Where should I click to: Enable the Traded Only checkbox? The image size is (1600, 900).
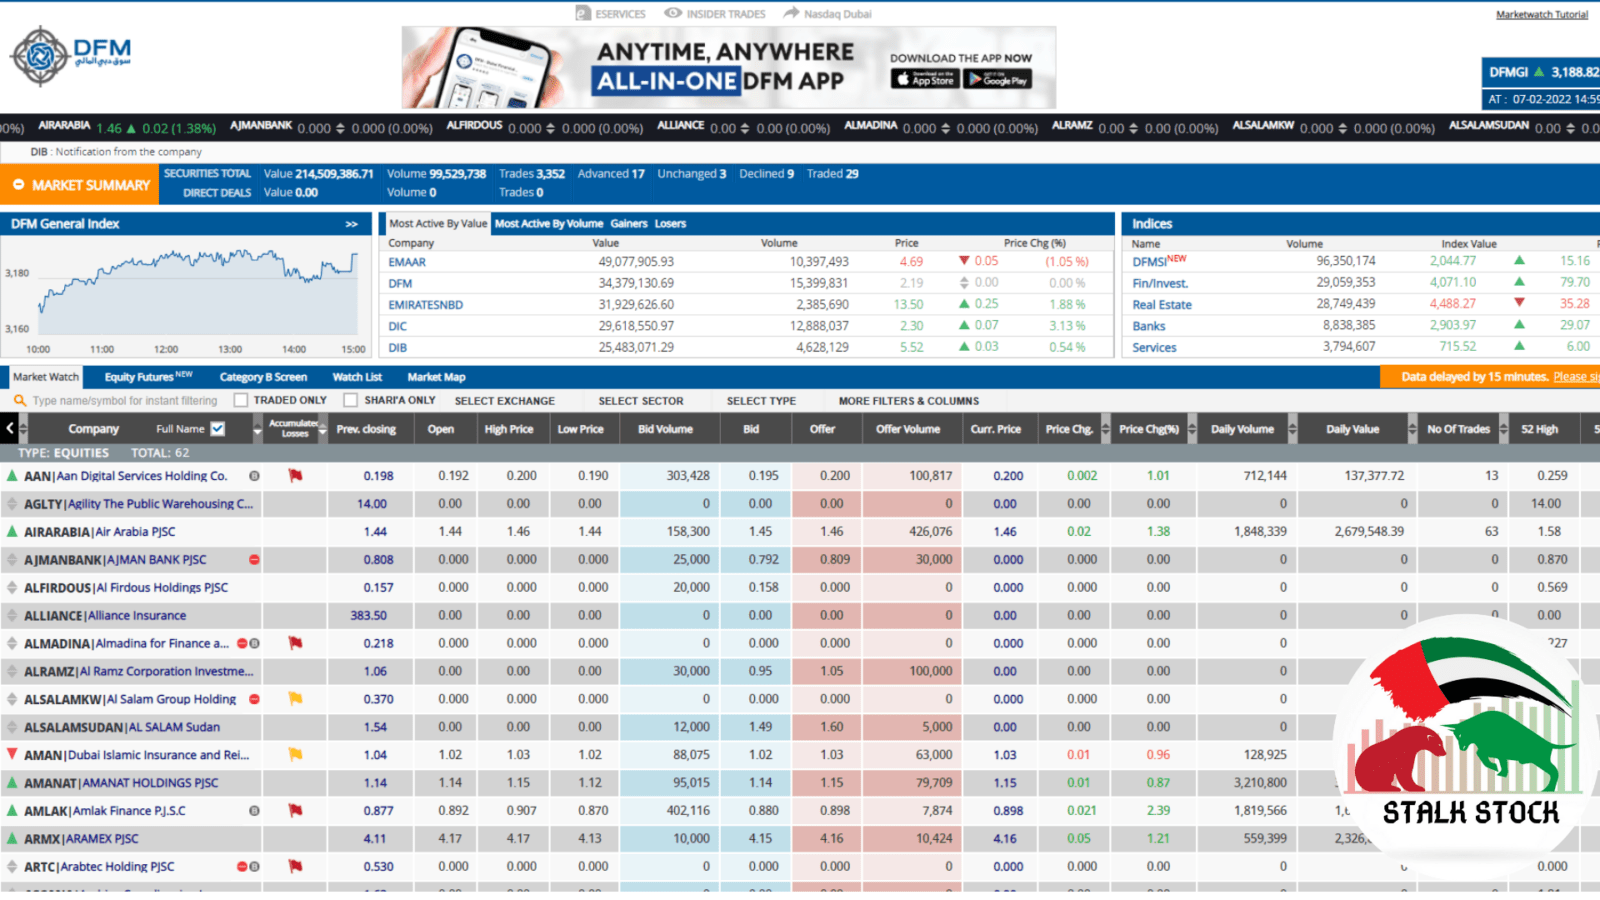pos(241,401)
